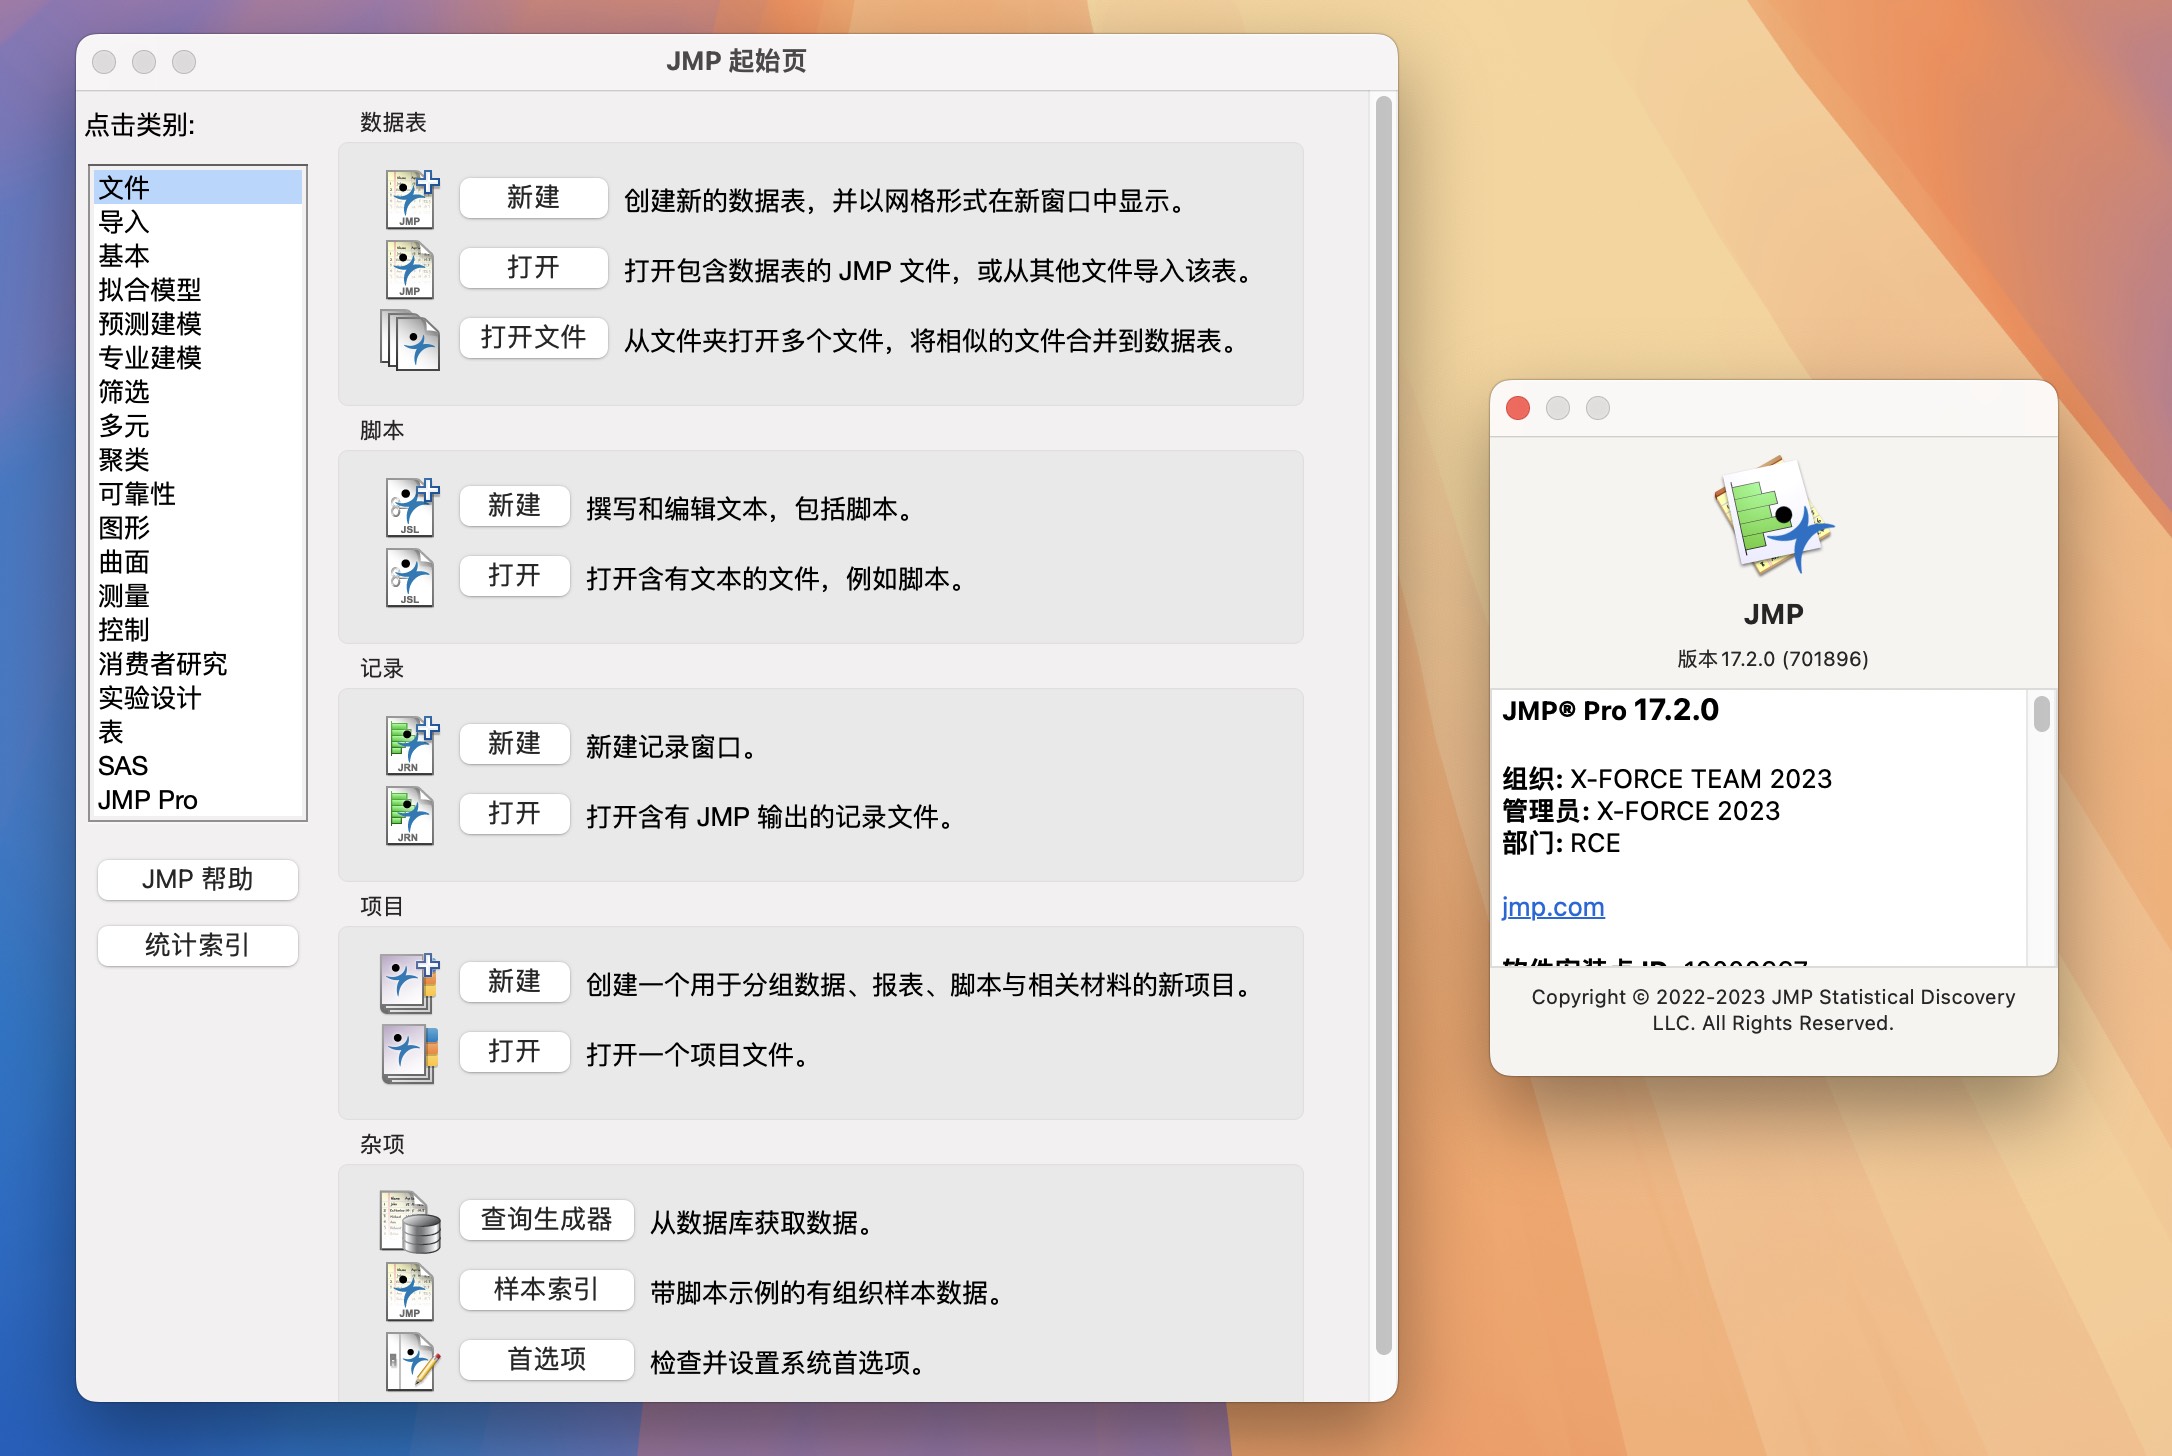This screenshot has width=2172, height=1456.
Task: Click the query builder database icon
Action: point(410,1221)
